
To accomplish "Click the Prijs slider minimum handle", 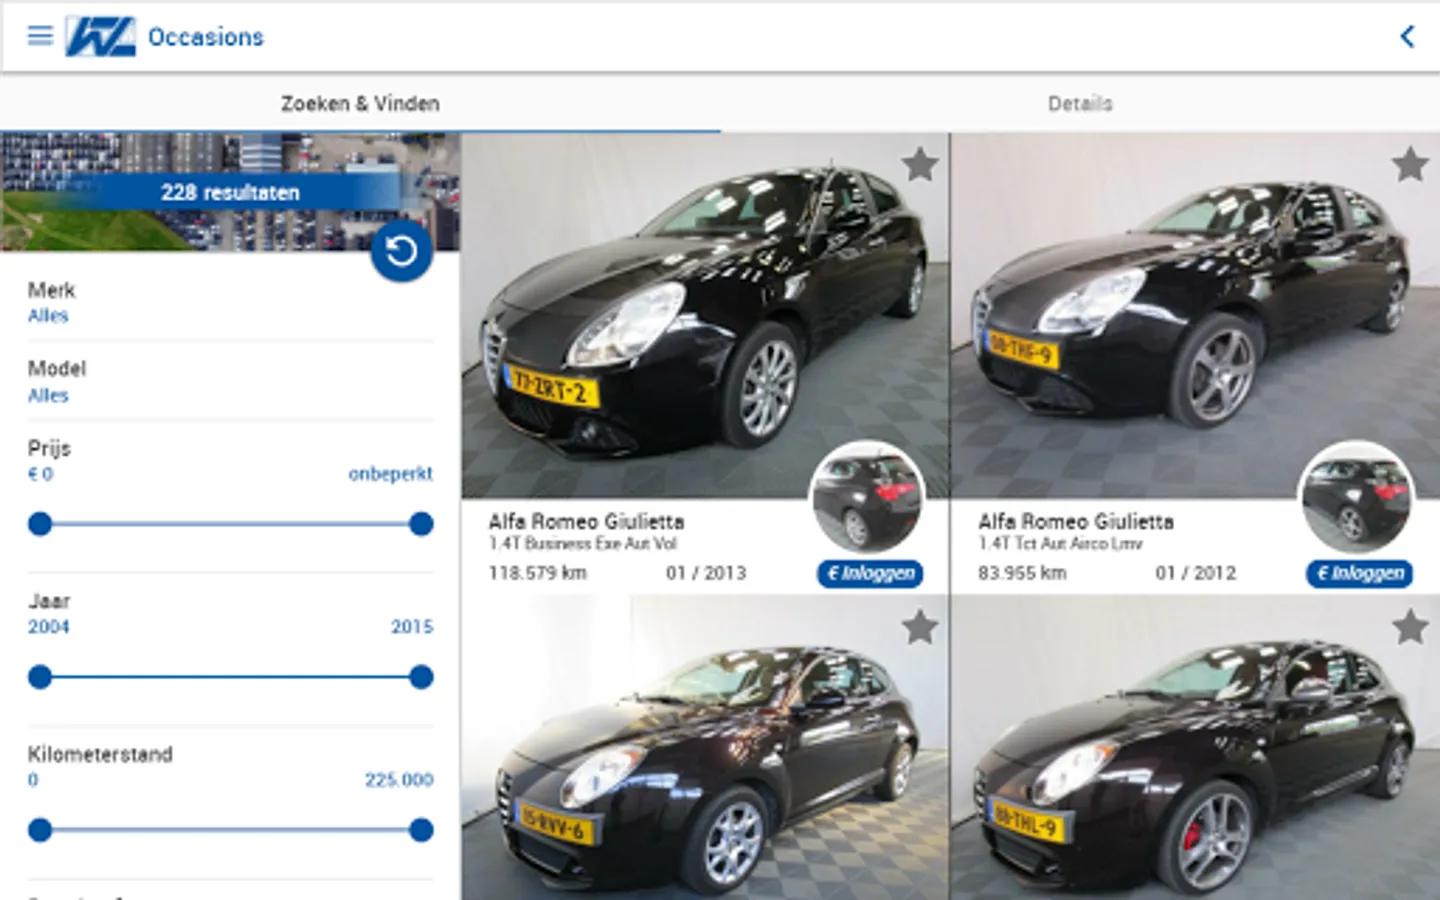I will (40, 524).
